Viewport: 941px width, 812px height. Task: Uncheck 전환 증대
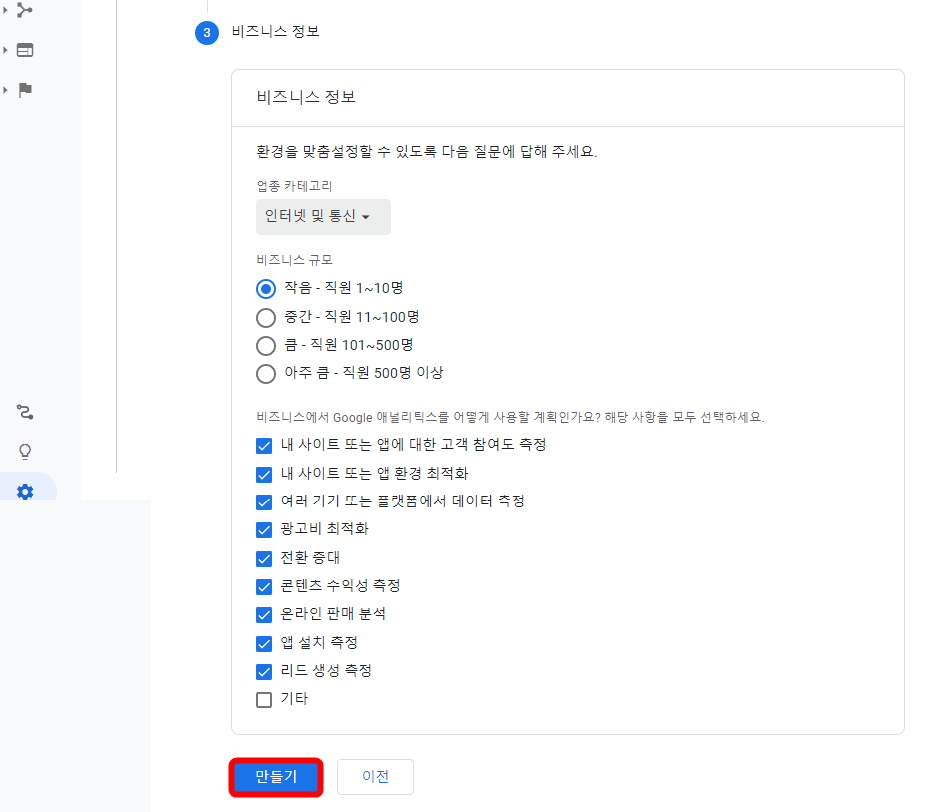point(264,558)
